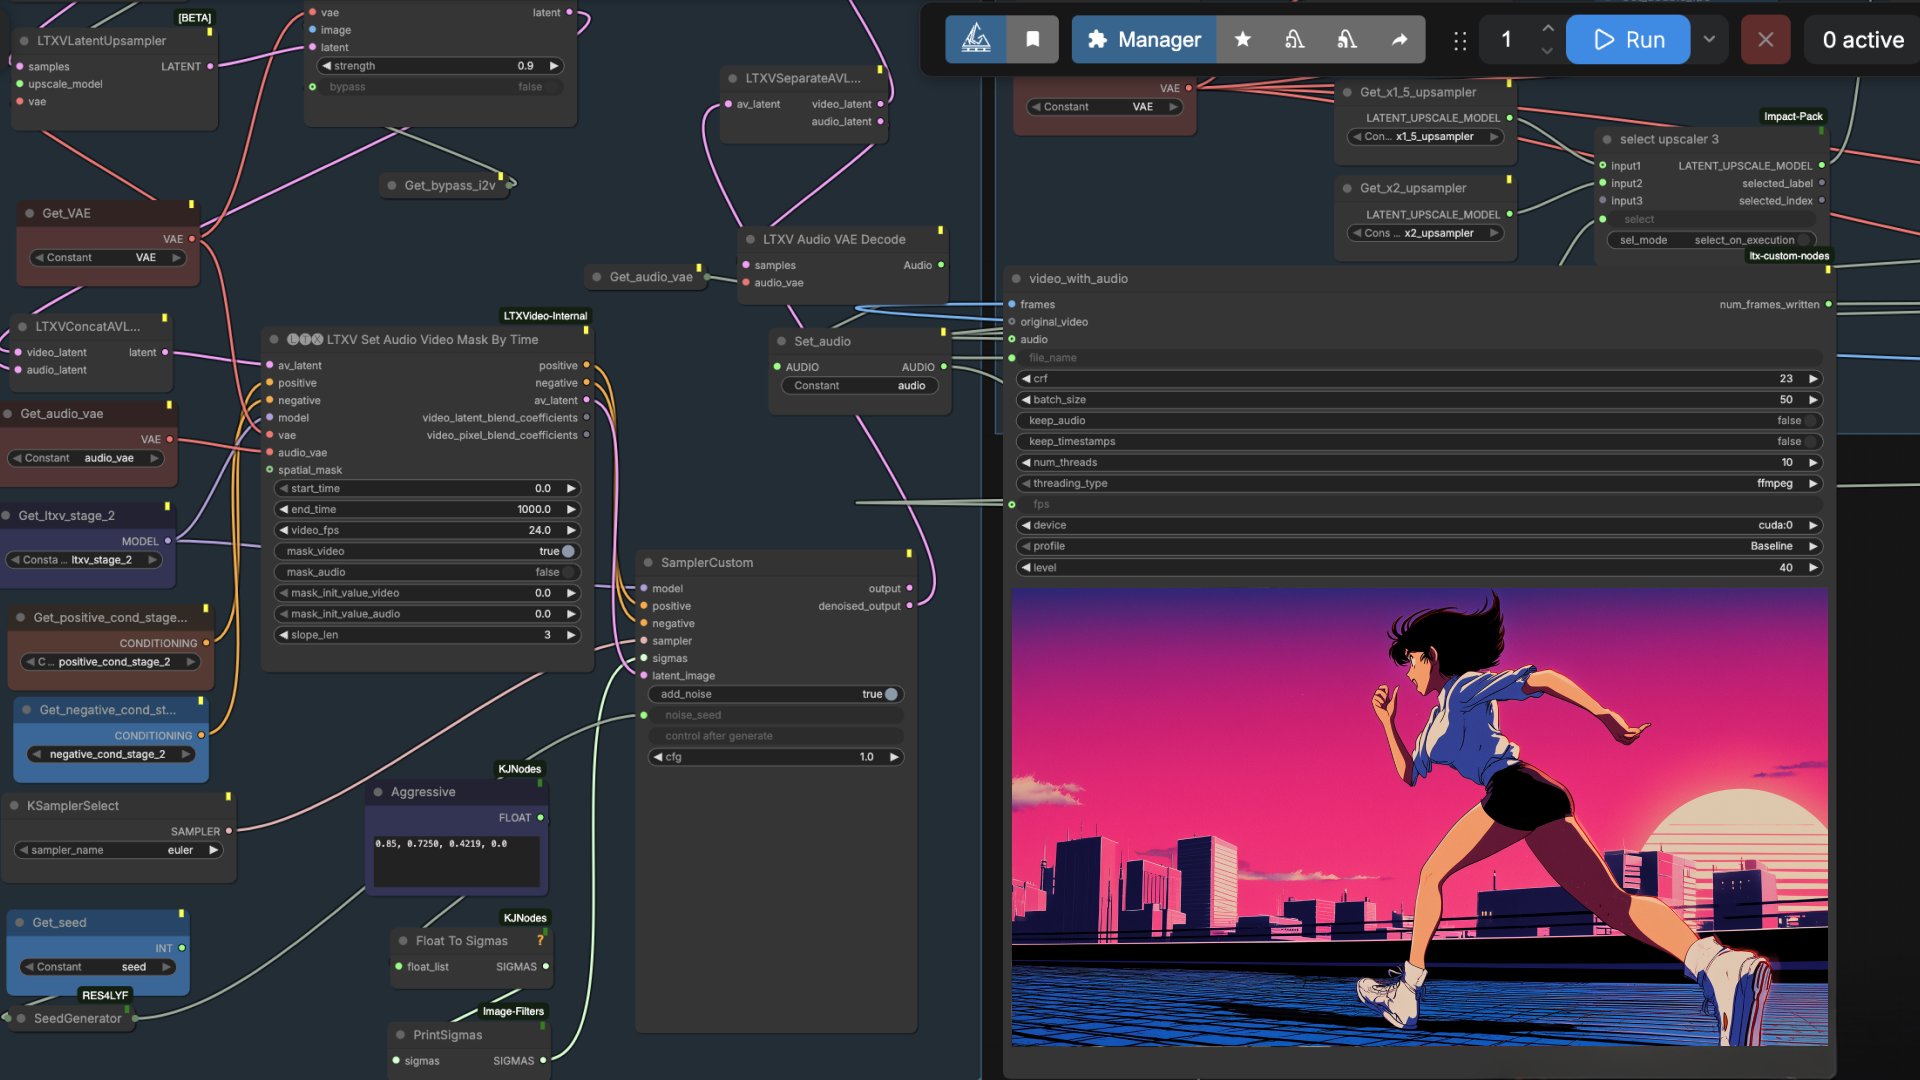Collapse the Get_VAE node via its dot
This screenshot has height=1080, width=1920.
point(29,213)
